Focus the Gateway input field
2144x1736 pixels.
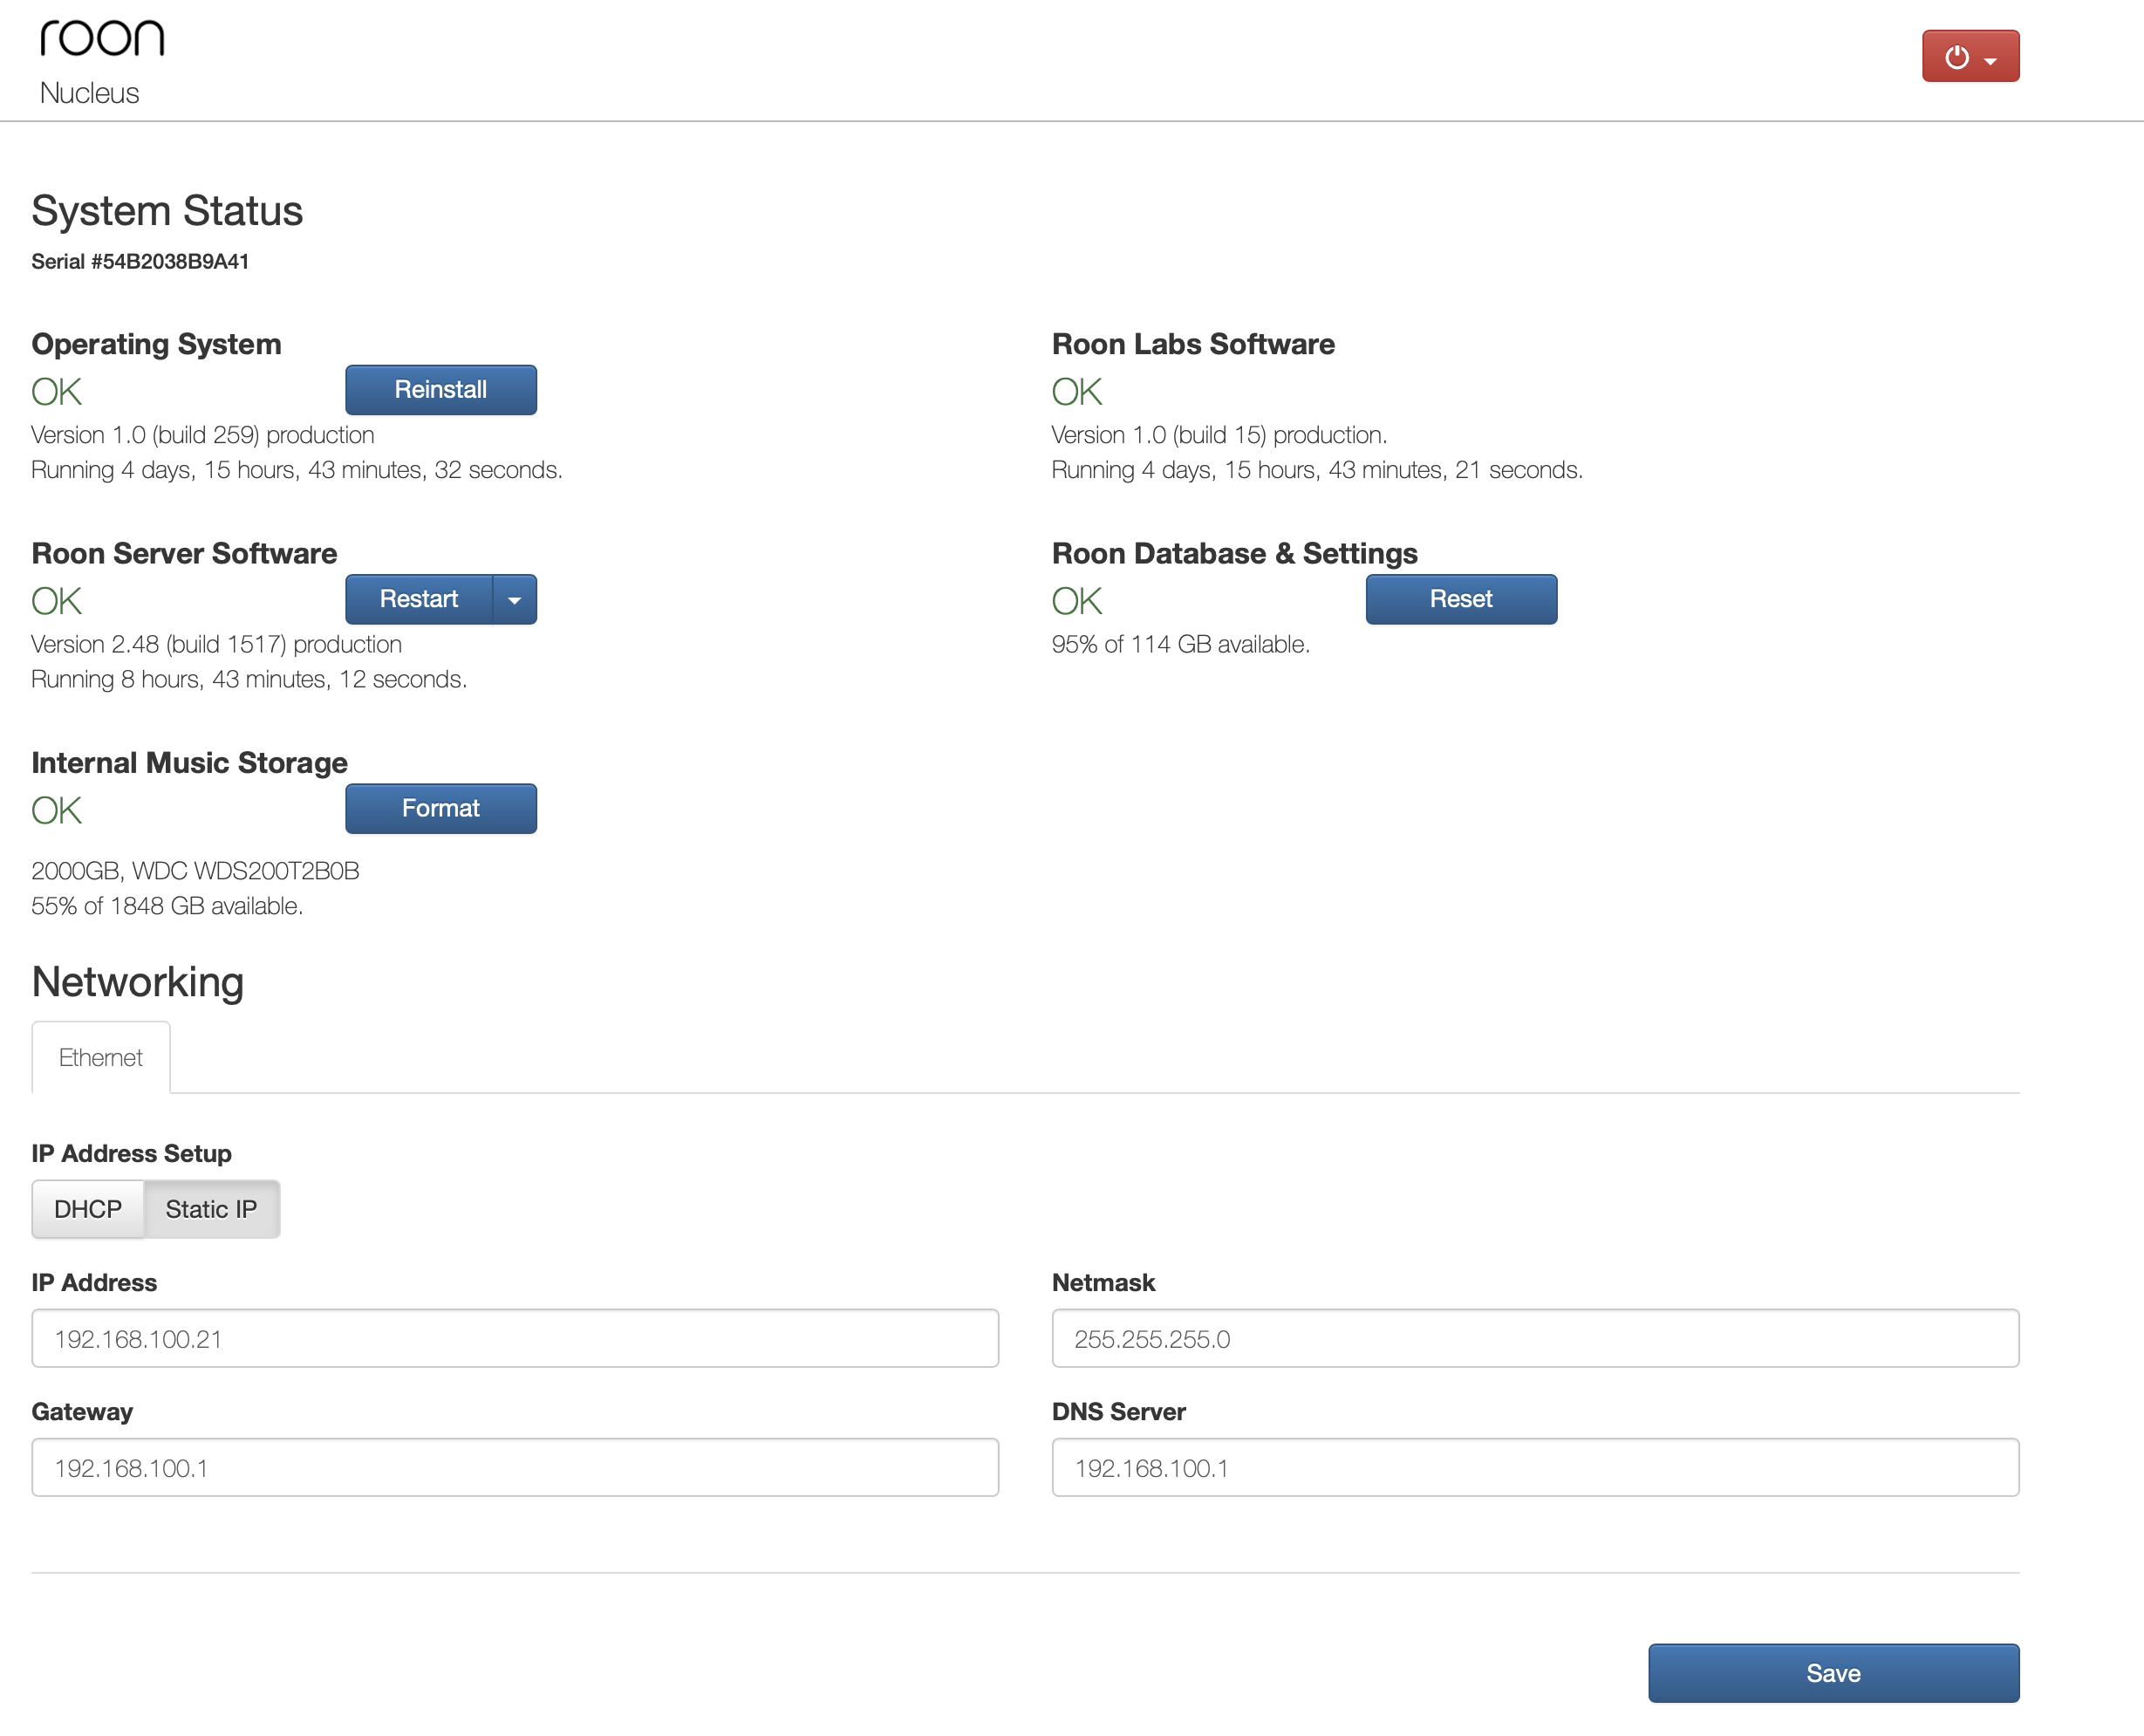[515, 1467]
